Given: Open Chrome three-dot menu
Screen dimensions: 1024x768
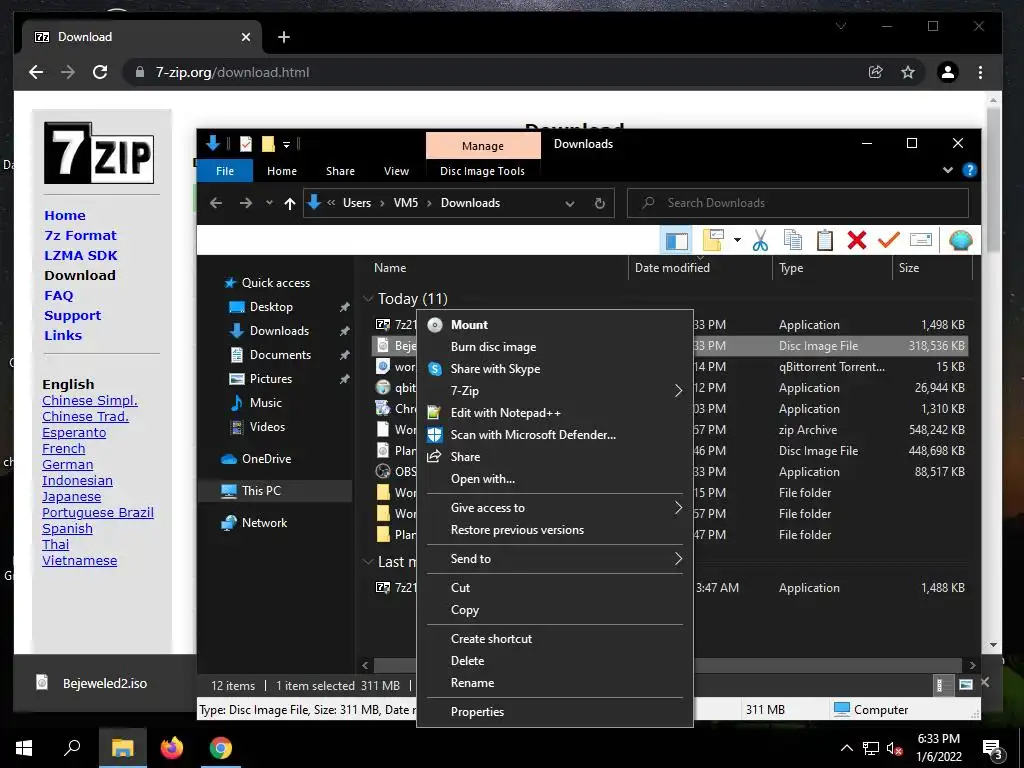Looking at the screenshot, I should pos(980,72).
